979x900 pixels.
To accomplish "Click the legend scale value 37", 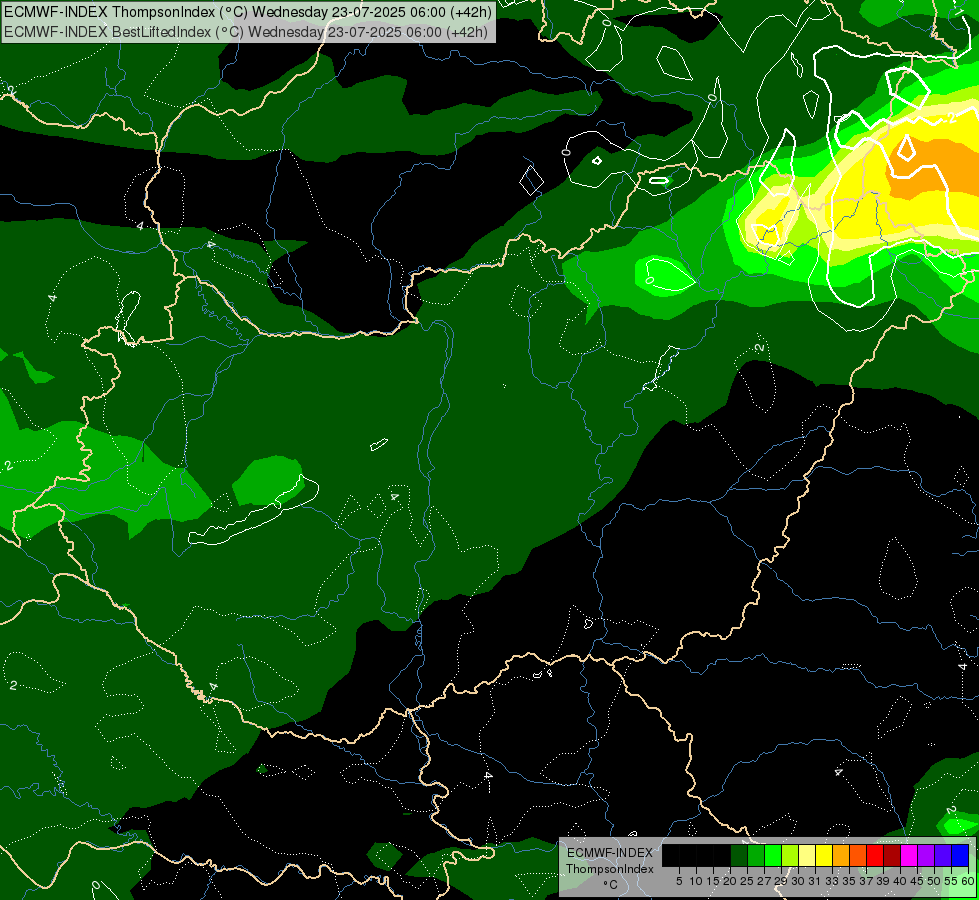I will point(866,881).
